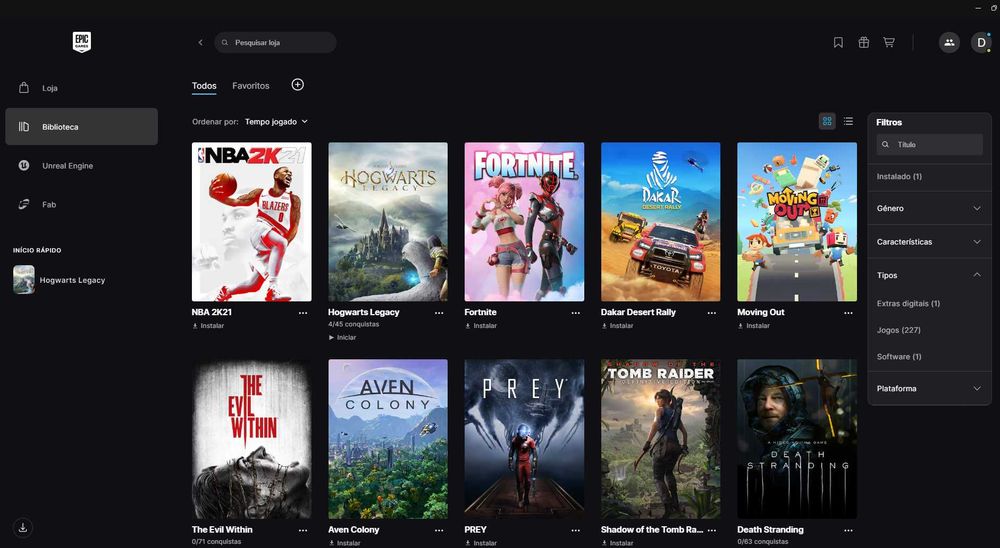Open options for Shadow of the Tomb Raider

point(712,530)
